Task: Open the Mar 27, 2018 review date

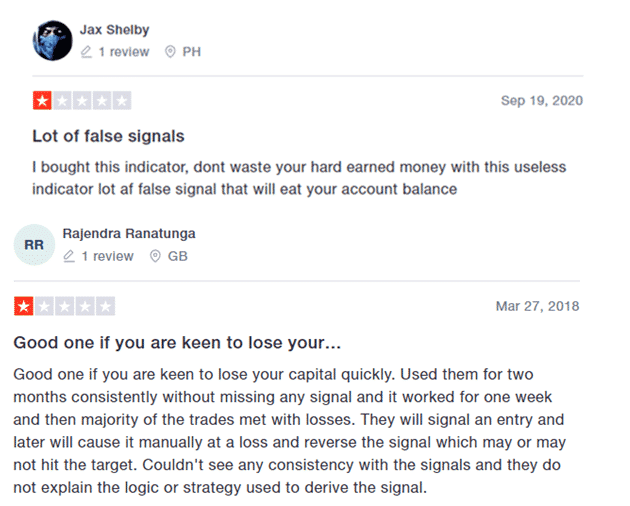Action: pyautogui.click(x=538, y=306)
